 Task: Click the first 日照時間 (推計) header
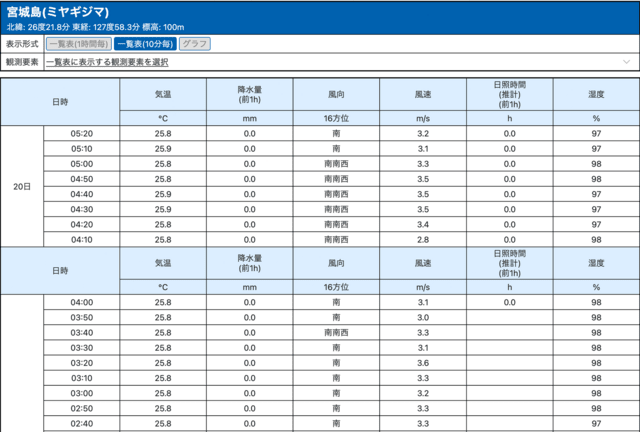pos(509,94)
